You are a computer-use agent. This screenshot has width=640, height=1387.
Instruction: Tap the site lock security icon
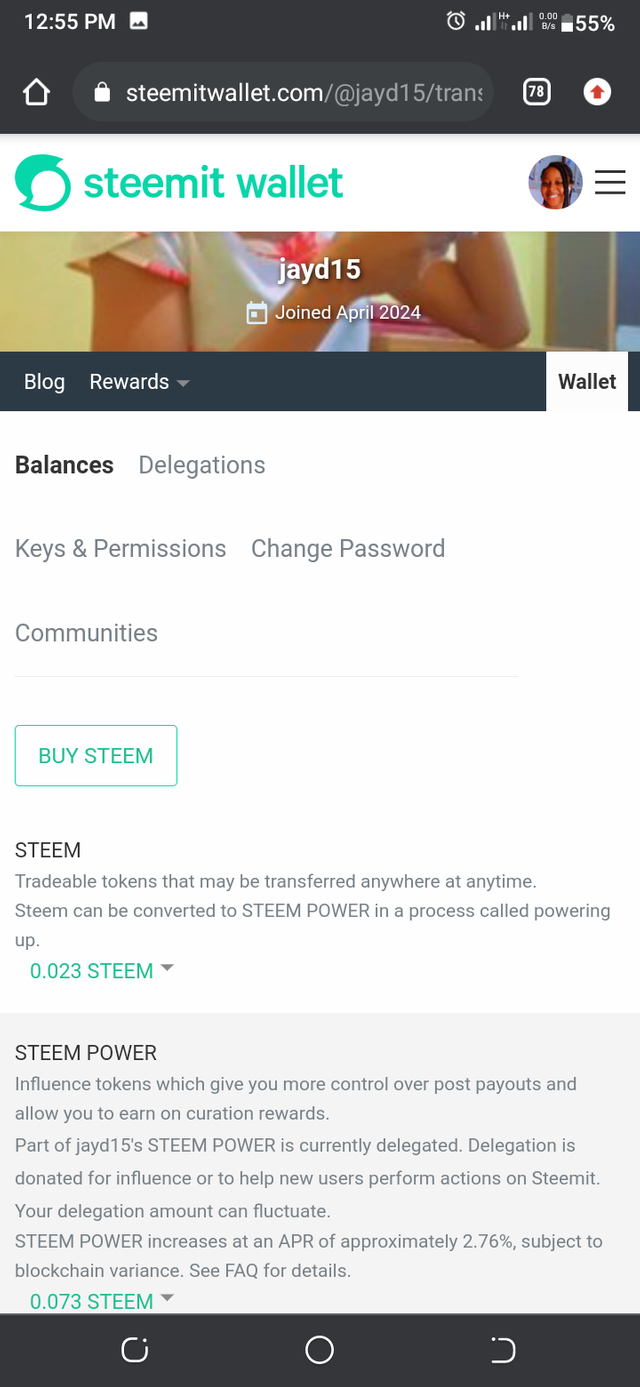pyautogui.click(x=102, y=93)
